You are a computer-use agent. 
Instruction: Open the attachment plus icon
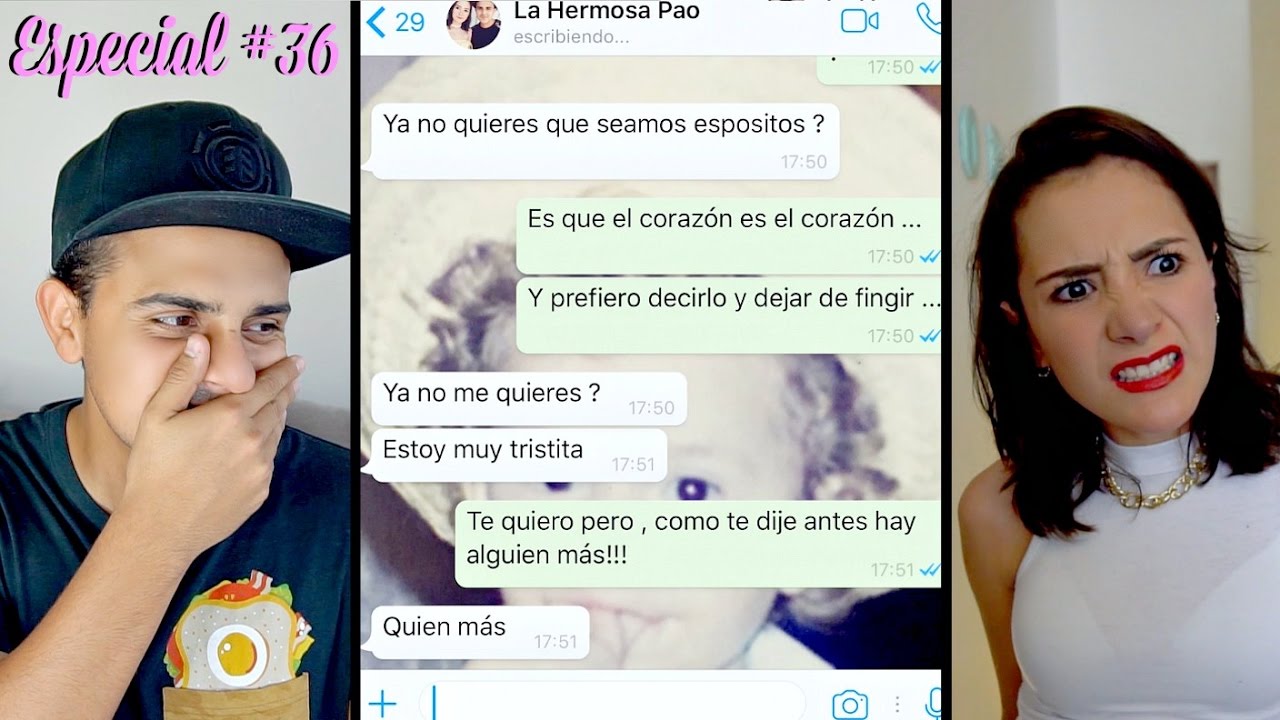382,704
